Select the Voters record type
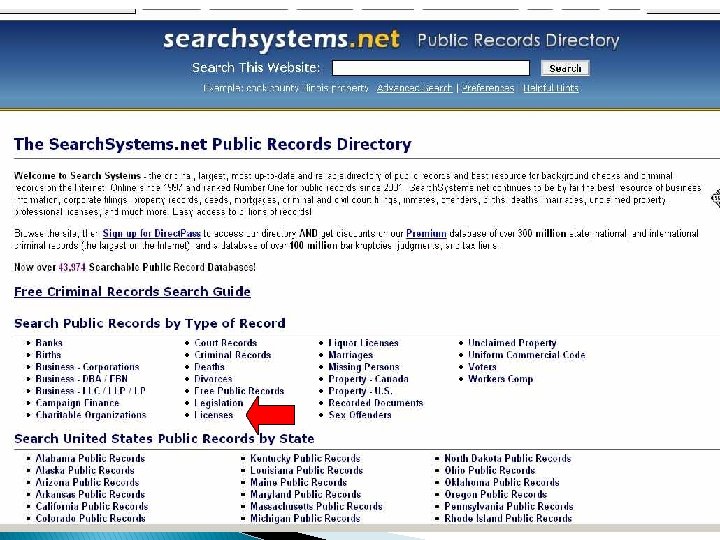The width and height of the screenshot is (720, 540). [x=482, y=367]
